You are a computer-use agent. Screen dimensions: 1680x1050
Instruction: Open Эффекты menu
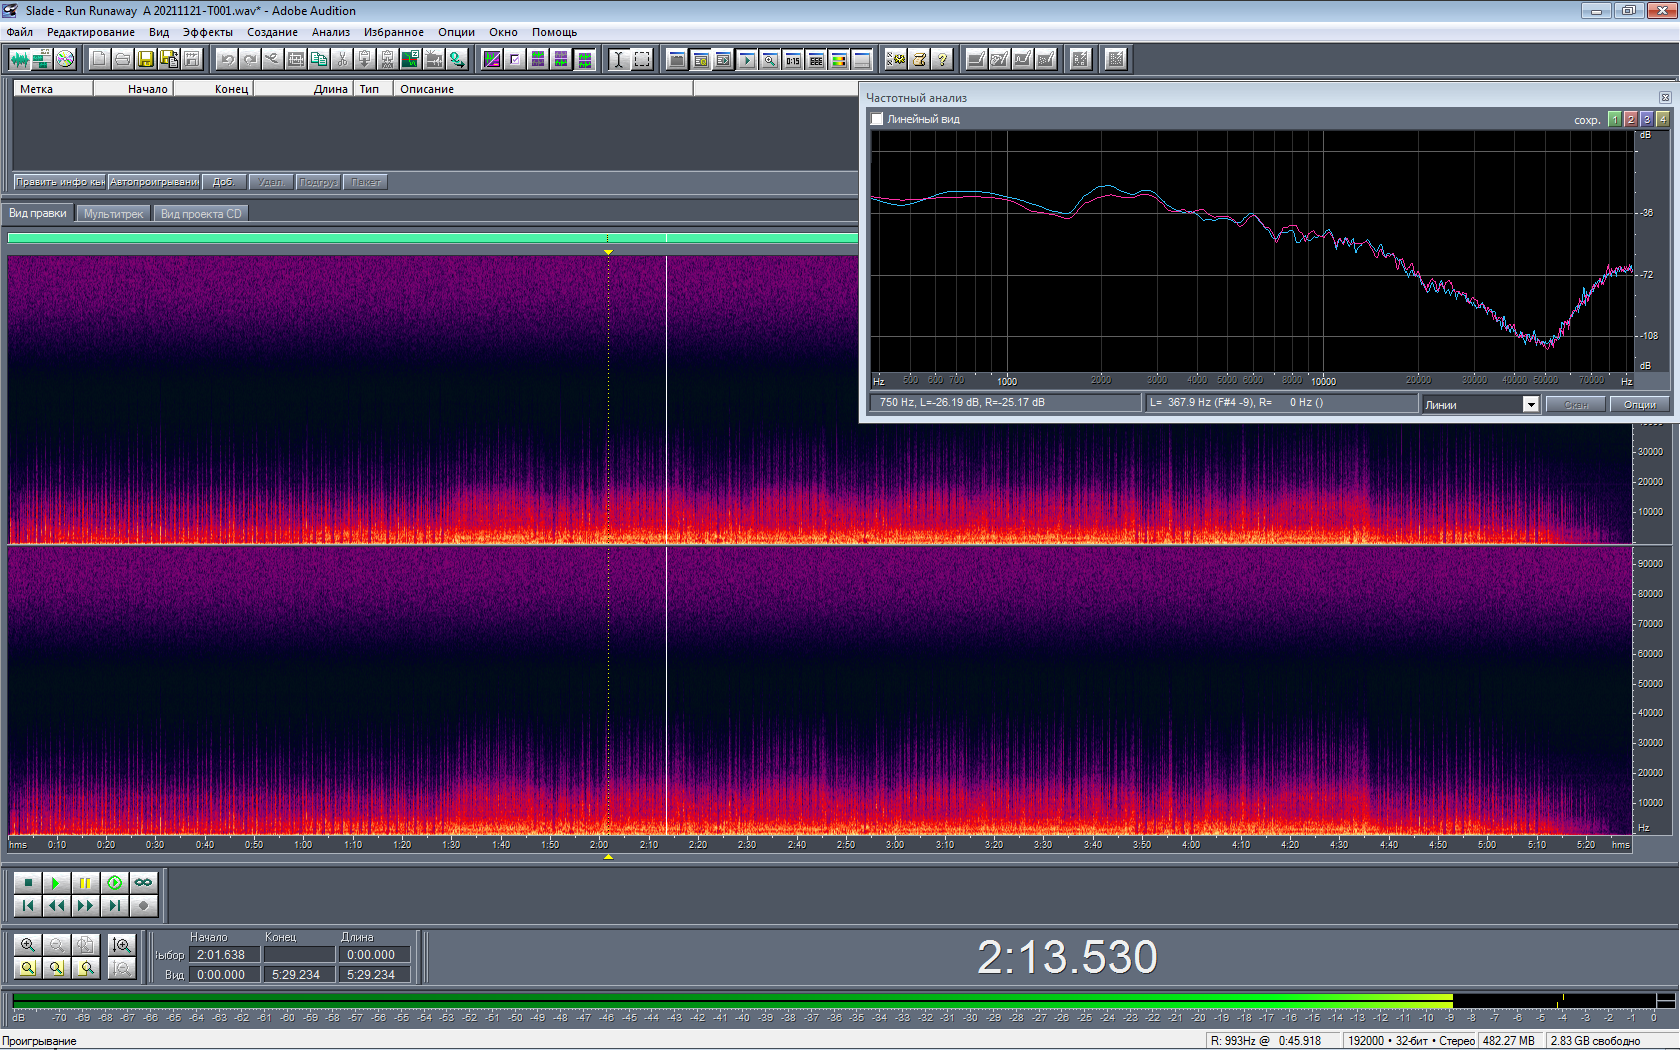(208, 32)
